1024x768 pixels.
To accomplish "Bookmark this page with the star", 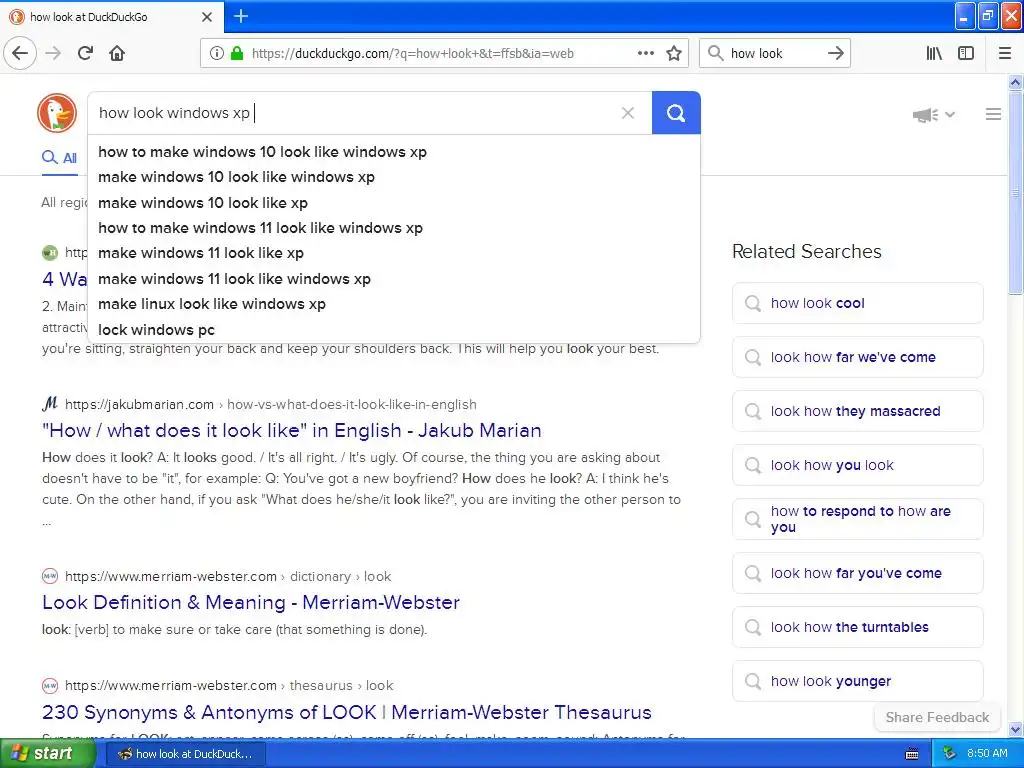I will pyautogui.click(x=674, y=53).
